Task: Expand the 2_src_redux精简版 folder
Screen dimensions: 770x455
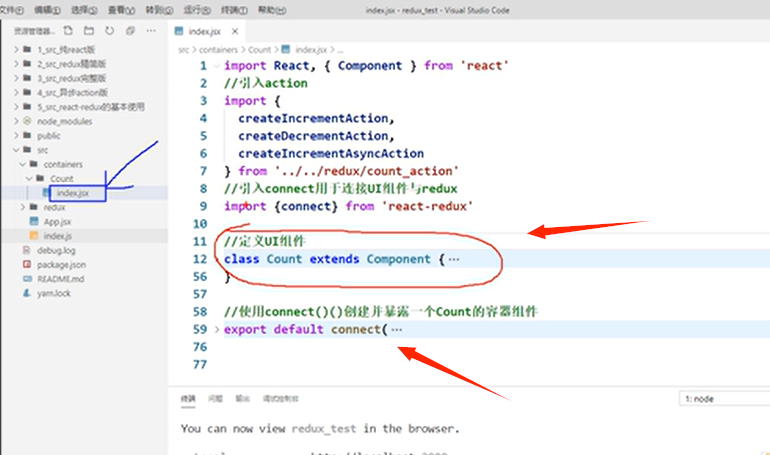Action: pos(16,63)
